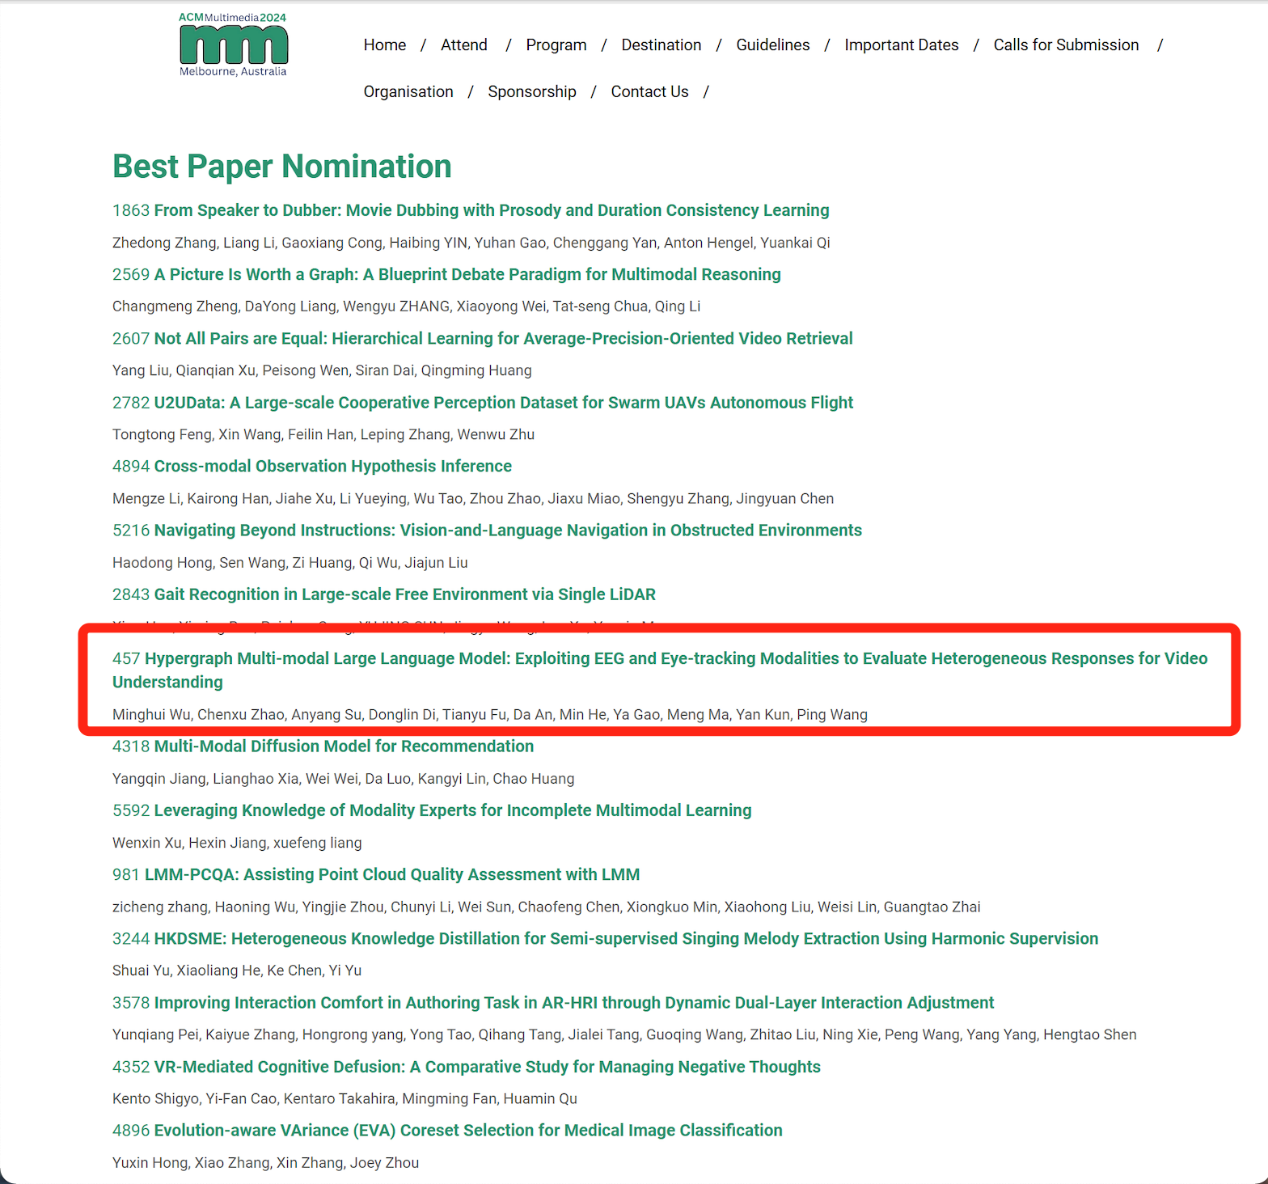Screen dimensions: 1268x1184
Task: Open the Guidelines menu
Action: pyautogui.click(x=773, y=45)
